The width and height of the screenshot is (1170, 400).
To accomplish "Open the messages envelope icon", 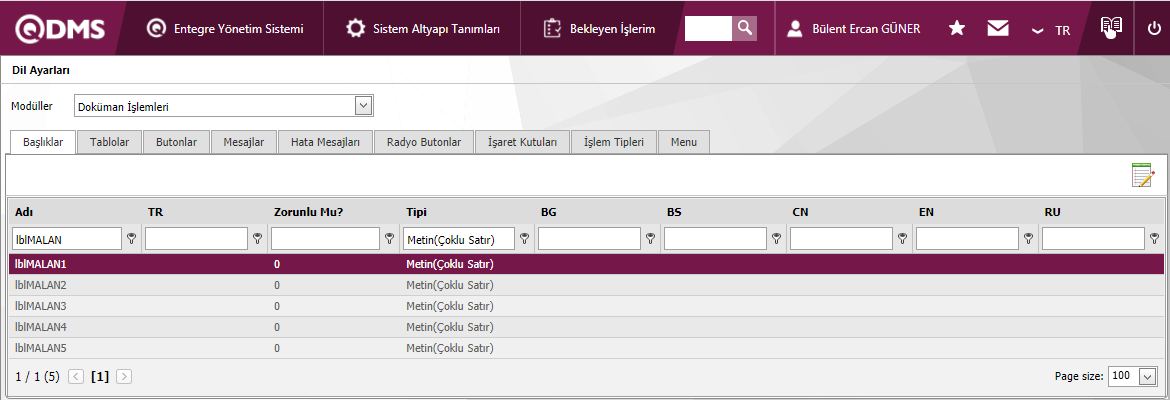I will click(x=997, y=29).
